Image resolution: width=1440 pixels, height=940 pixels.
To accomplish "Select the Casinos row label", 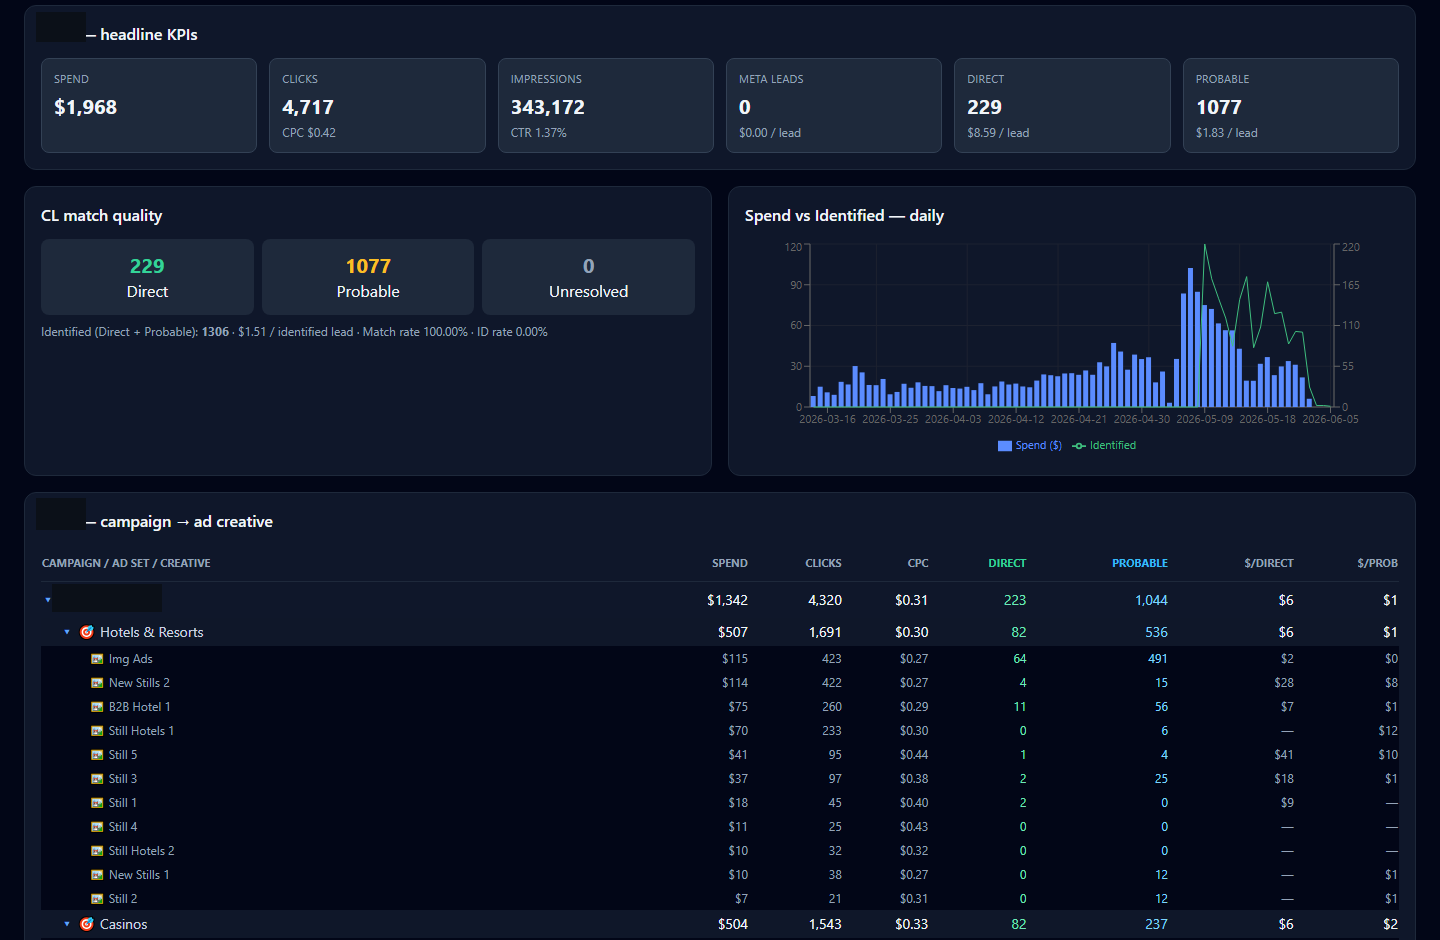I will pos(123,924).
